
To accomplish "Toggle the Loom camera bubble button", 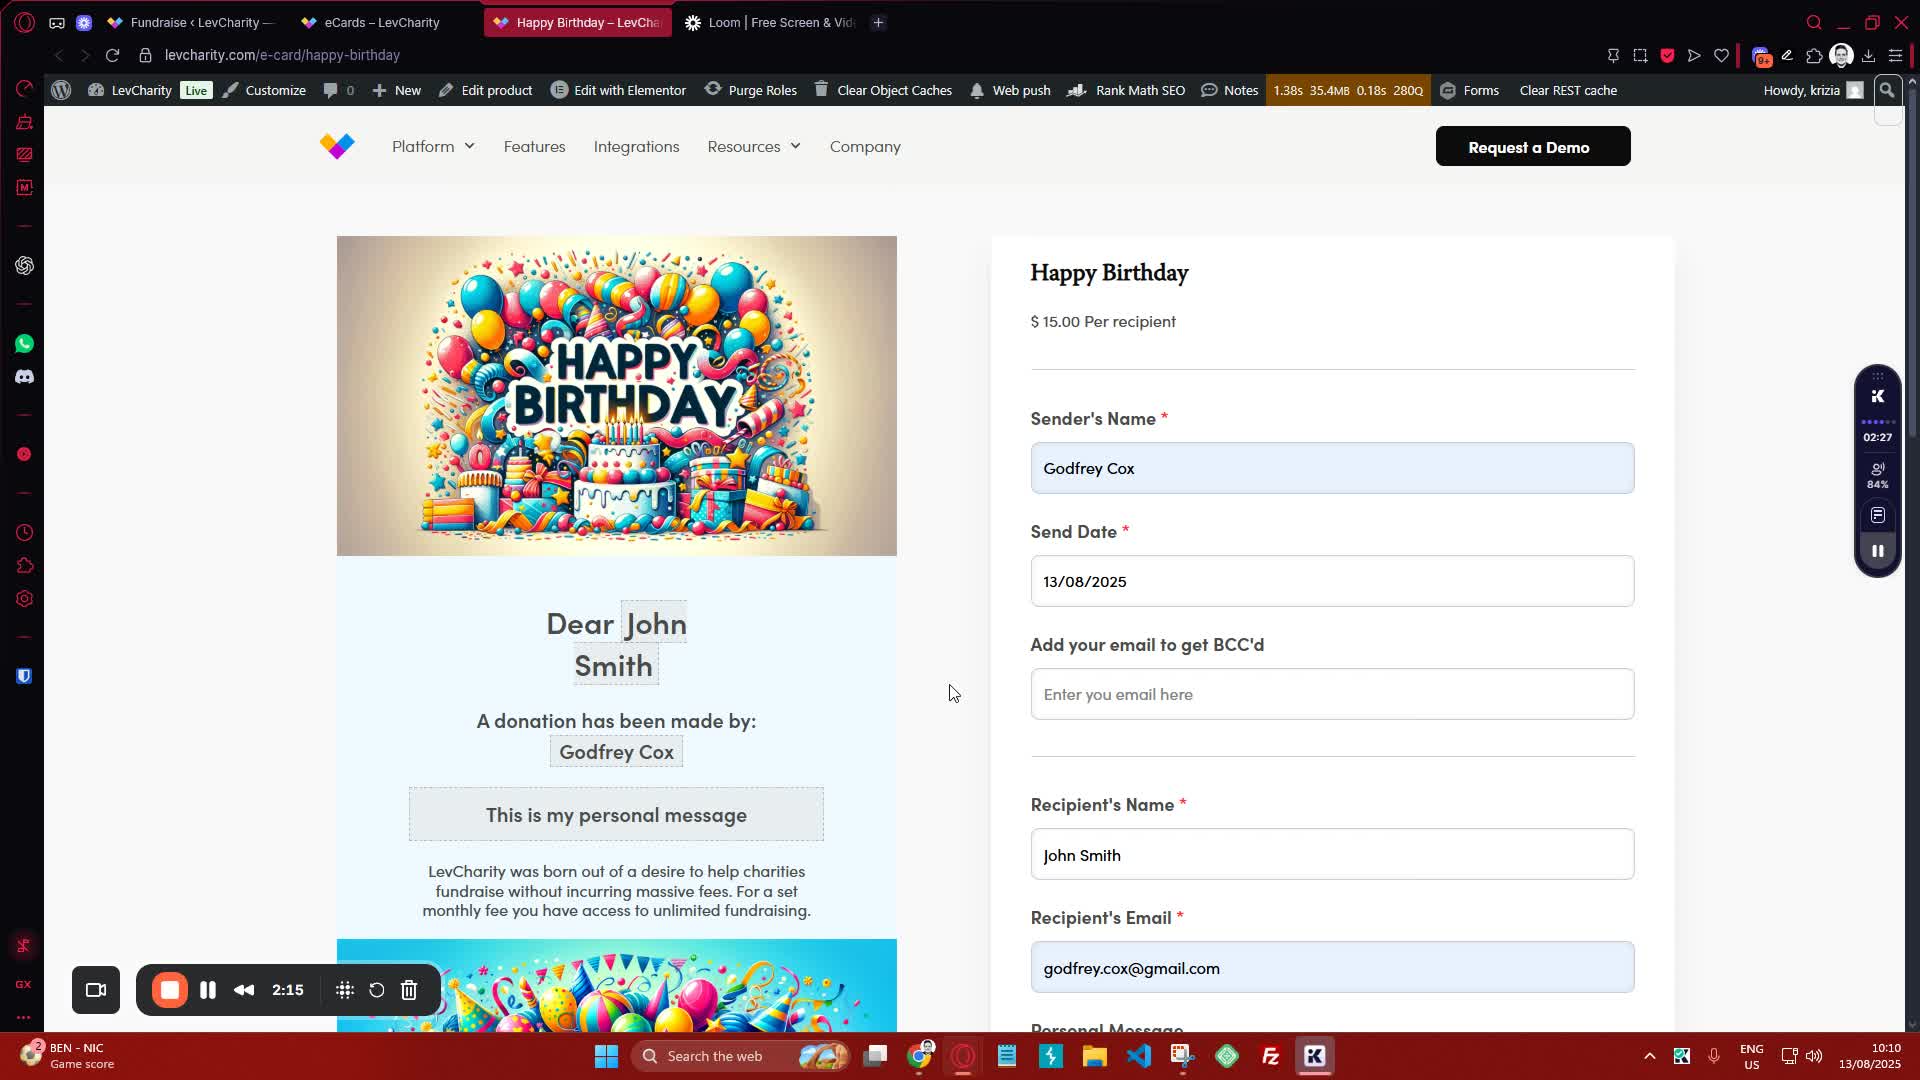I will pyautogui.click(x=96, y=990).
